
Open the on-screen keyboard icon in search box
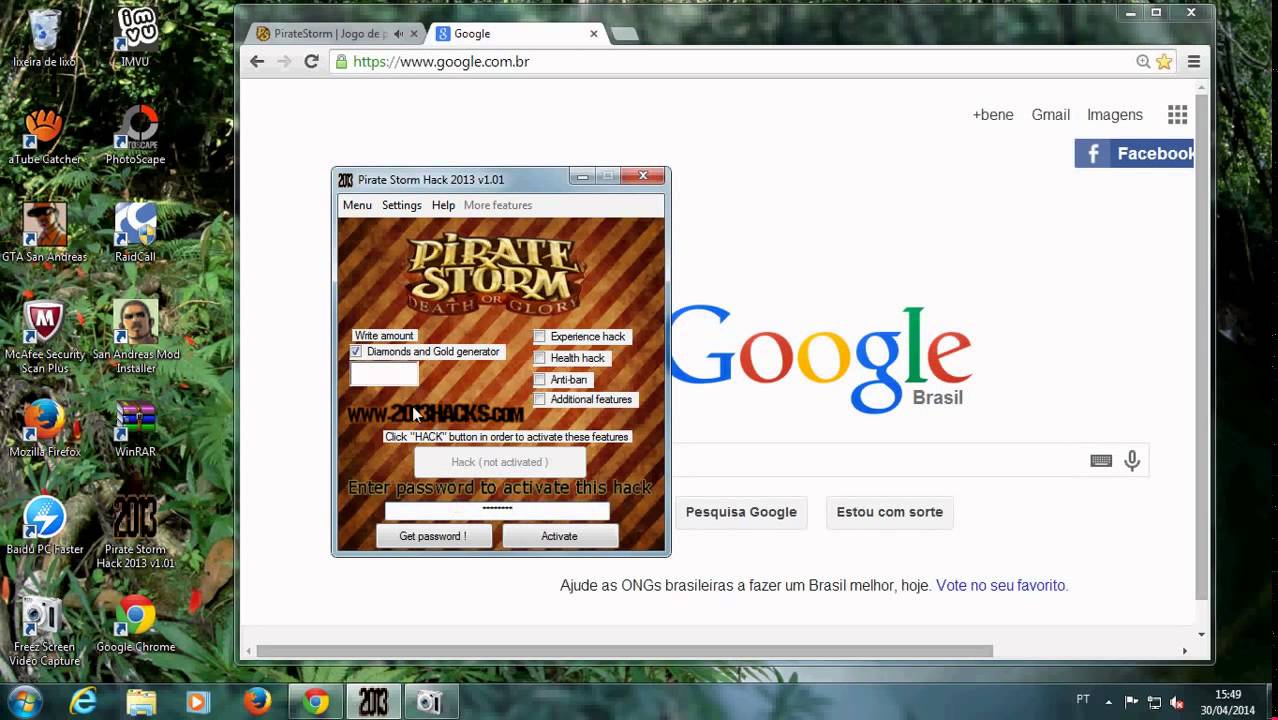[x=1101, y=460]
